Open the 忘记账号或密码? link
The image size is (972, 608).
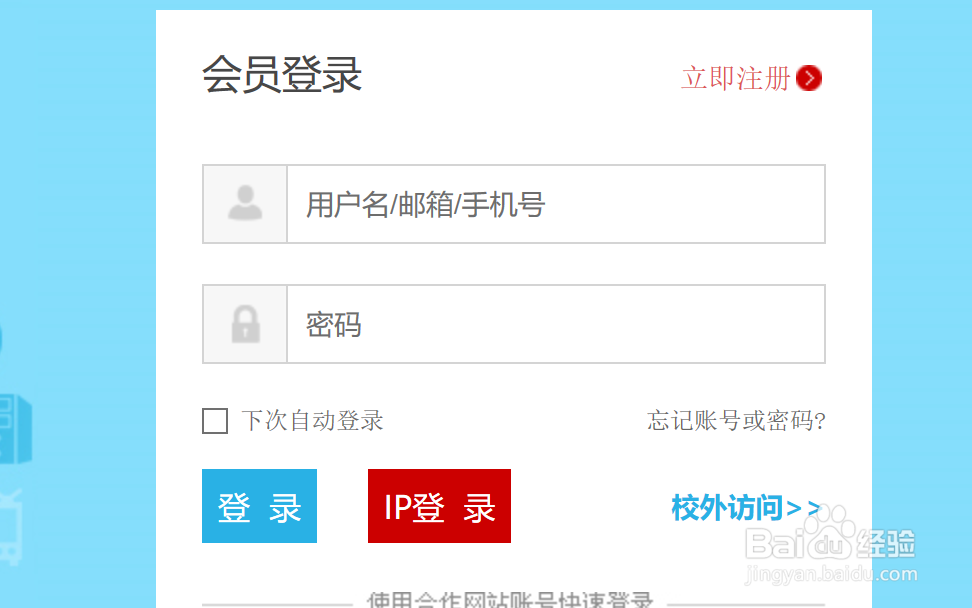click(736, 421)
